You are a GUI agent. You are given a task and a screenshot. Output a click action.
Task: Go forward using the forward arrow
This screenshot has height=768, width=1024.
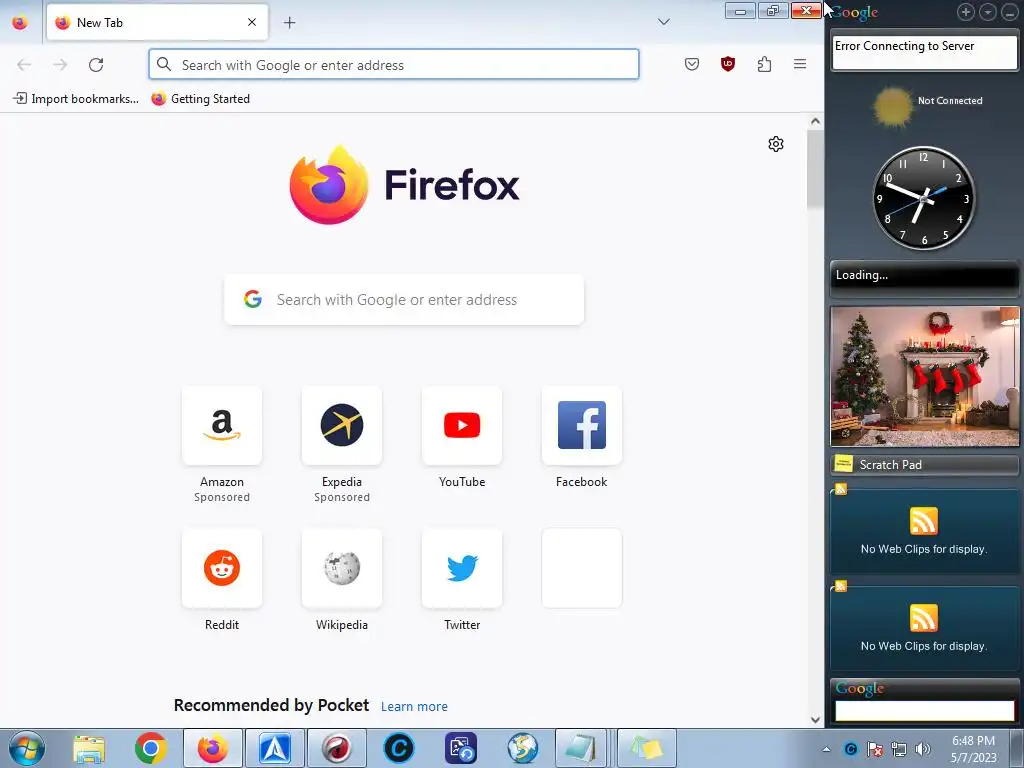(x=60, y=65)
